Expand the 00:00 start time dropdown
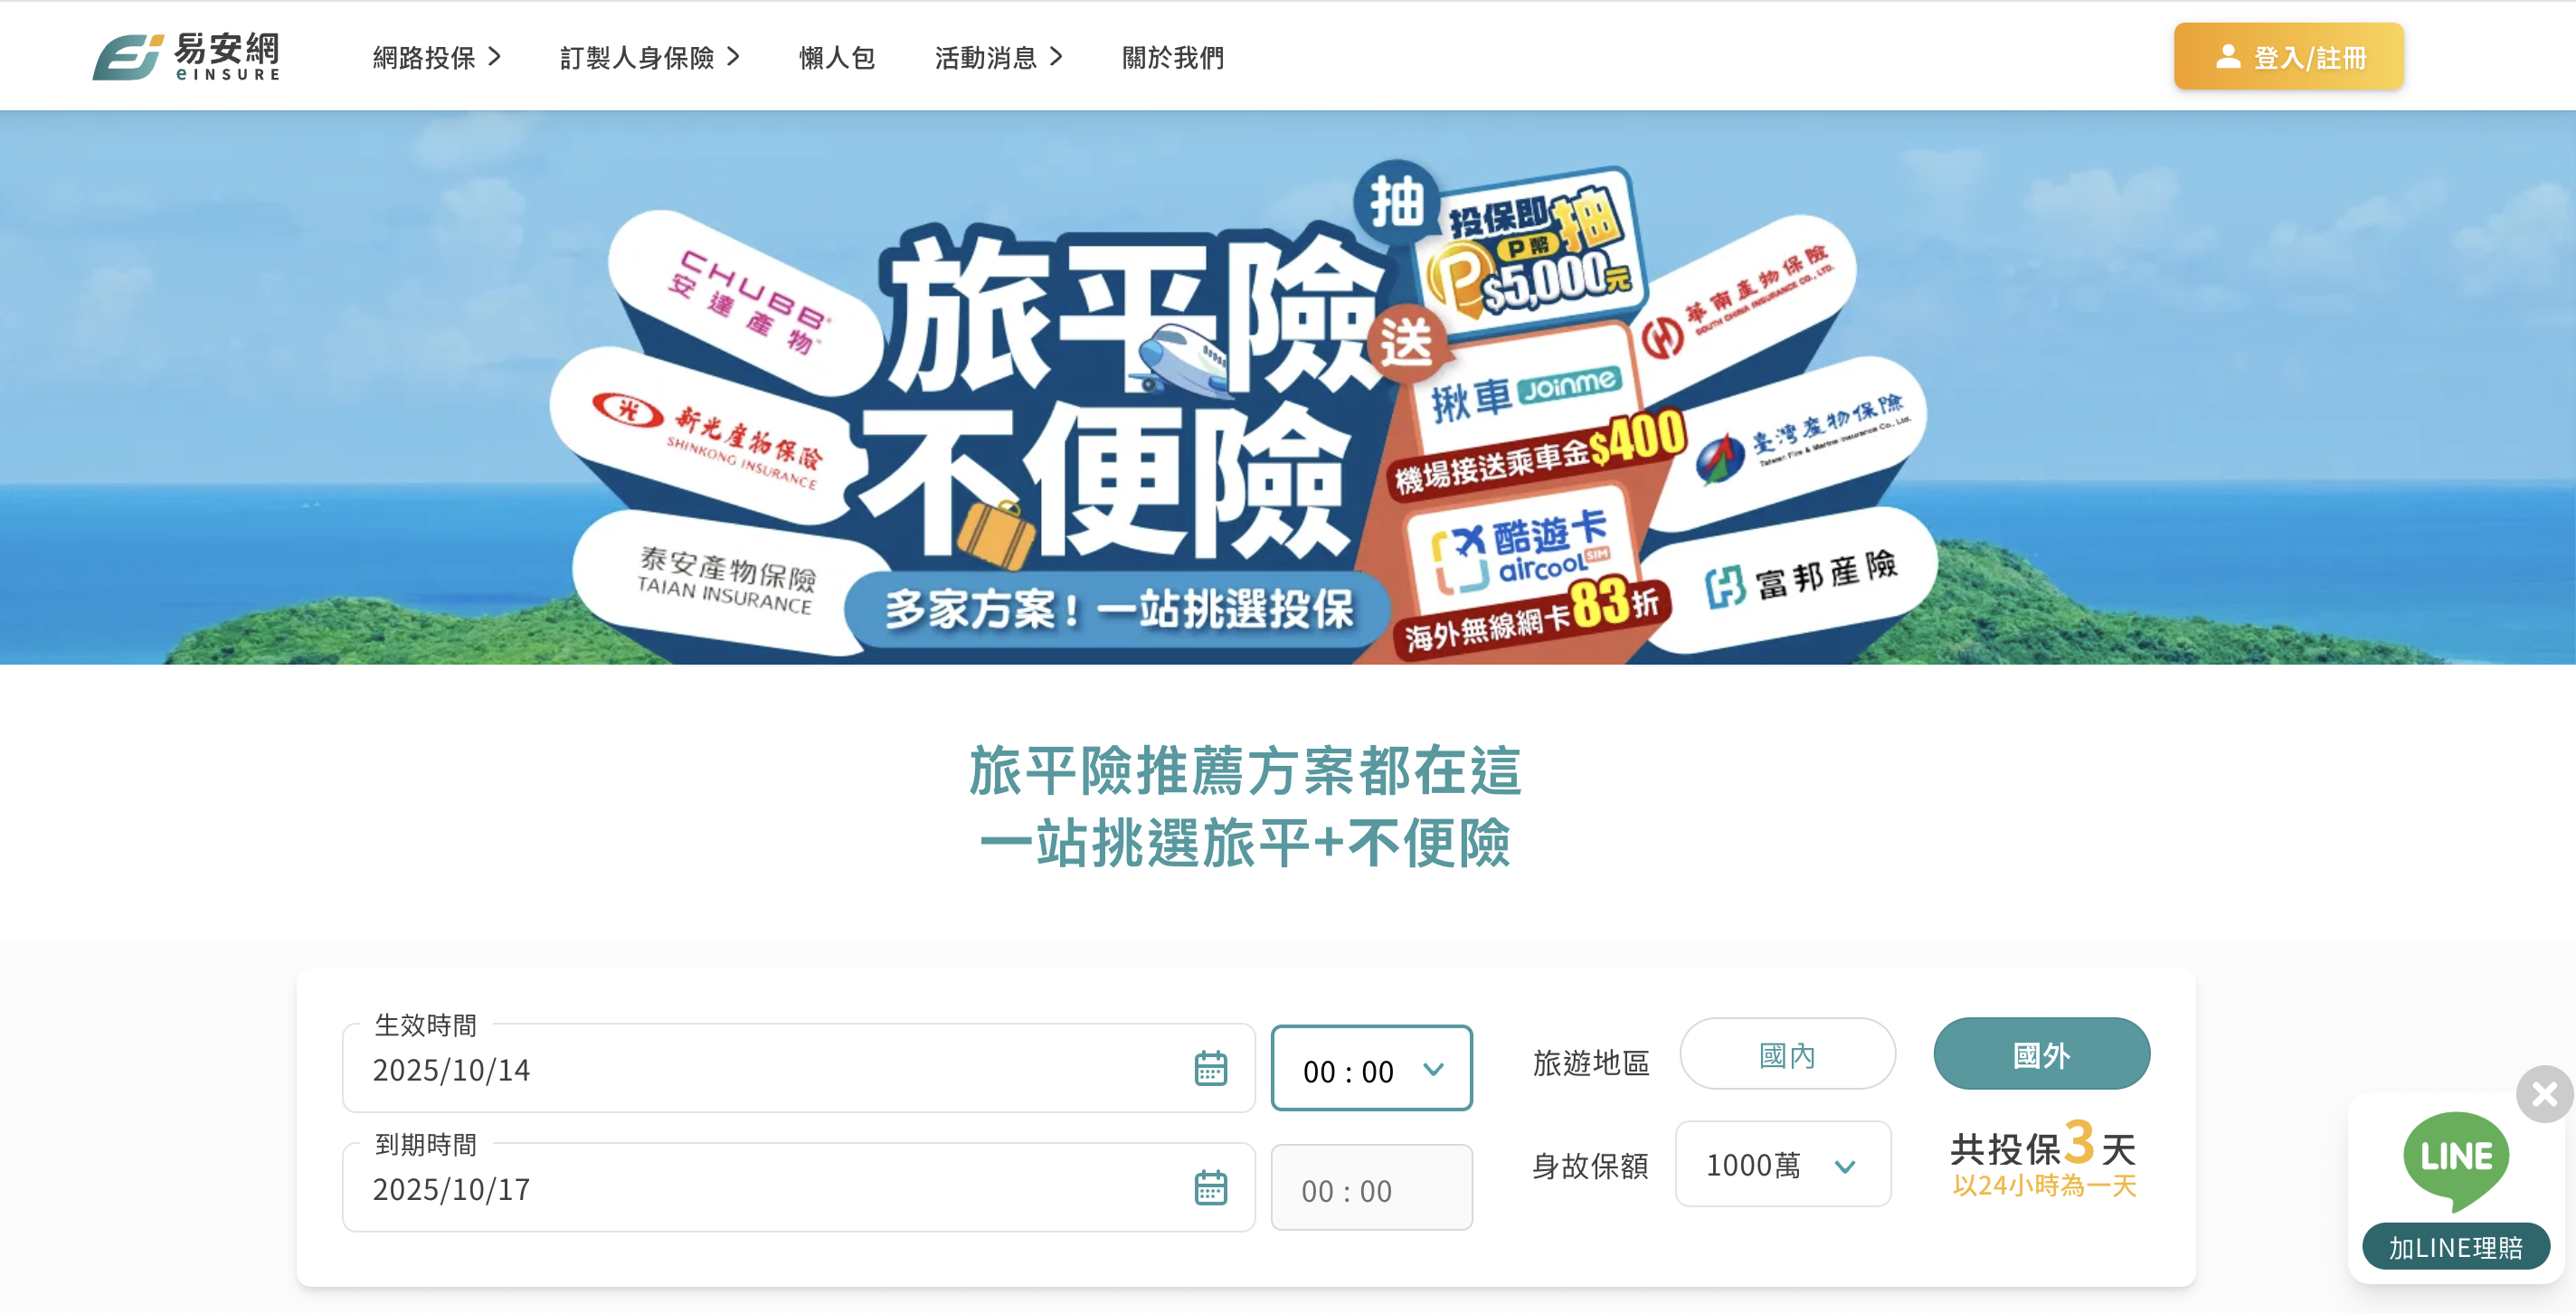Image resolution: width=2576 pixels, height=1313 pixels. 1371,1069
